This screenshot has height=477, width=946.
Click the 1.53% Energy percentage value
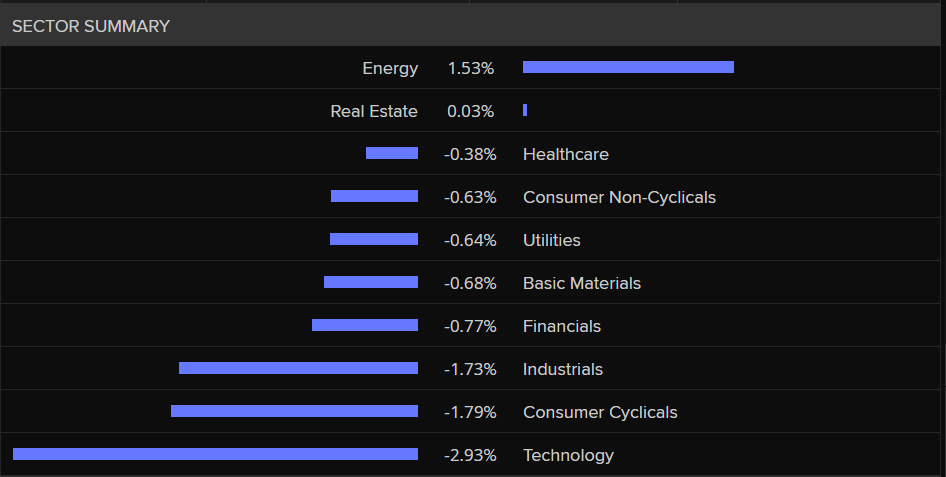[x=470, y=69]
